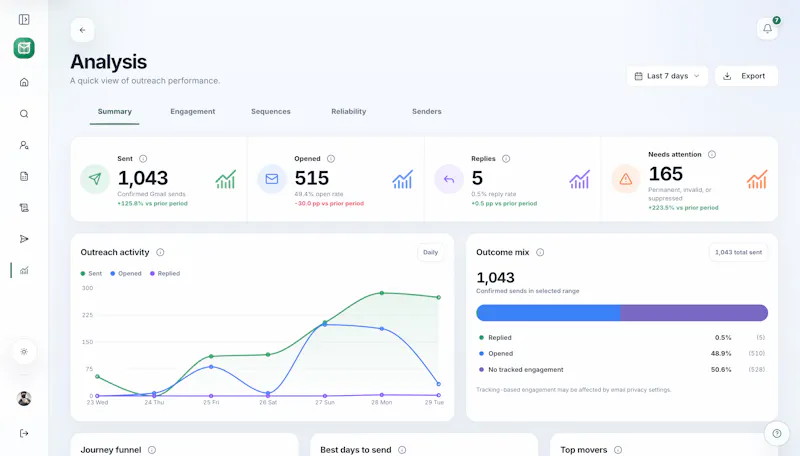Viewport: 800px width, 456px height.
Task: Click the 1,043 total sent badge
Action: [738, 252]
